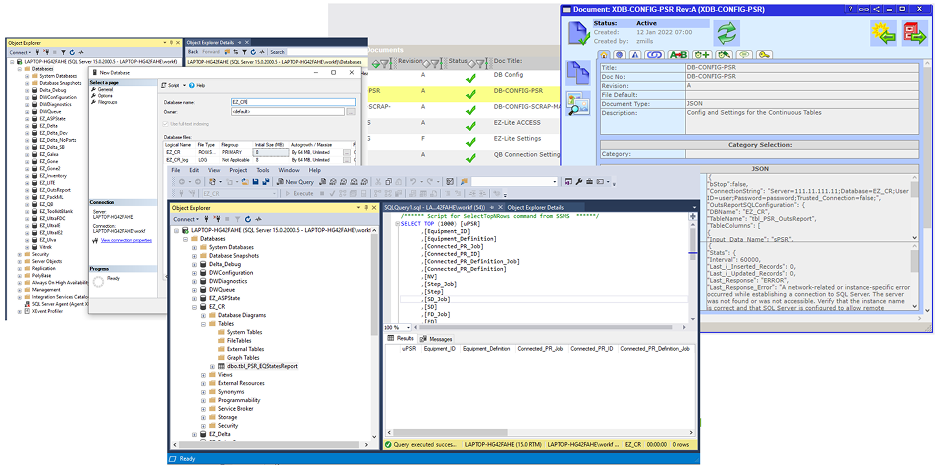Click Execute in the SQL editor toolbar

coord(299,194)
